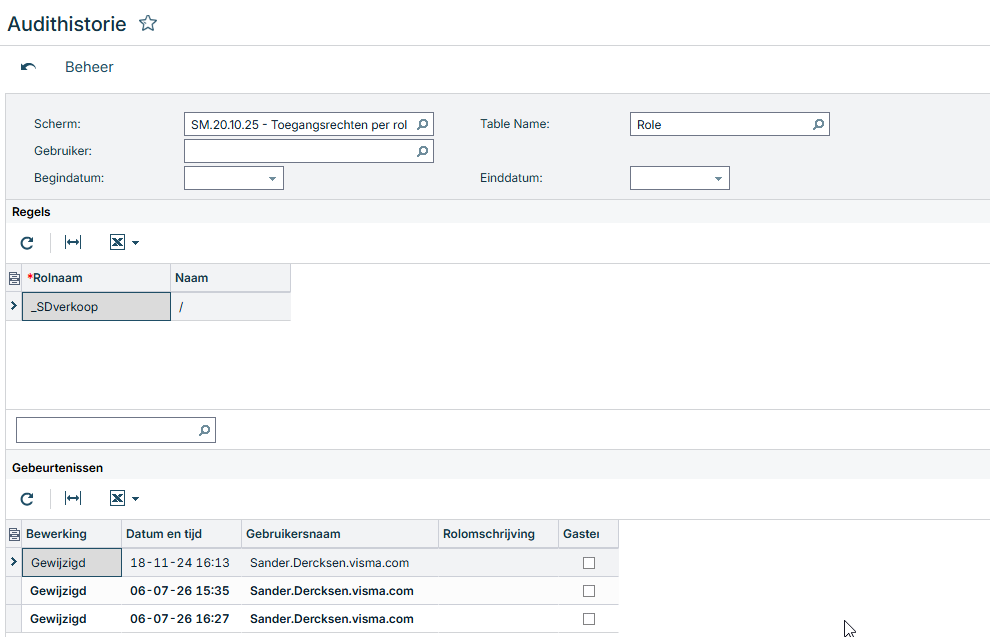Viewport: 990px width, 637px height.
Task: Sort by Rolomschrijving column header
Action: pyautogui.click(x=498, y=534)
